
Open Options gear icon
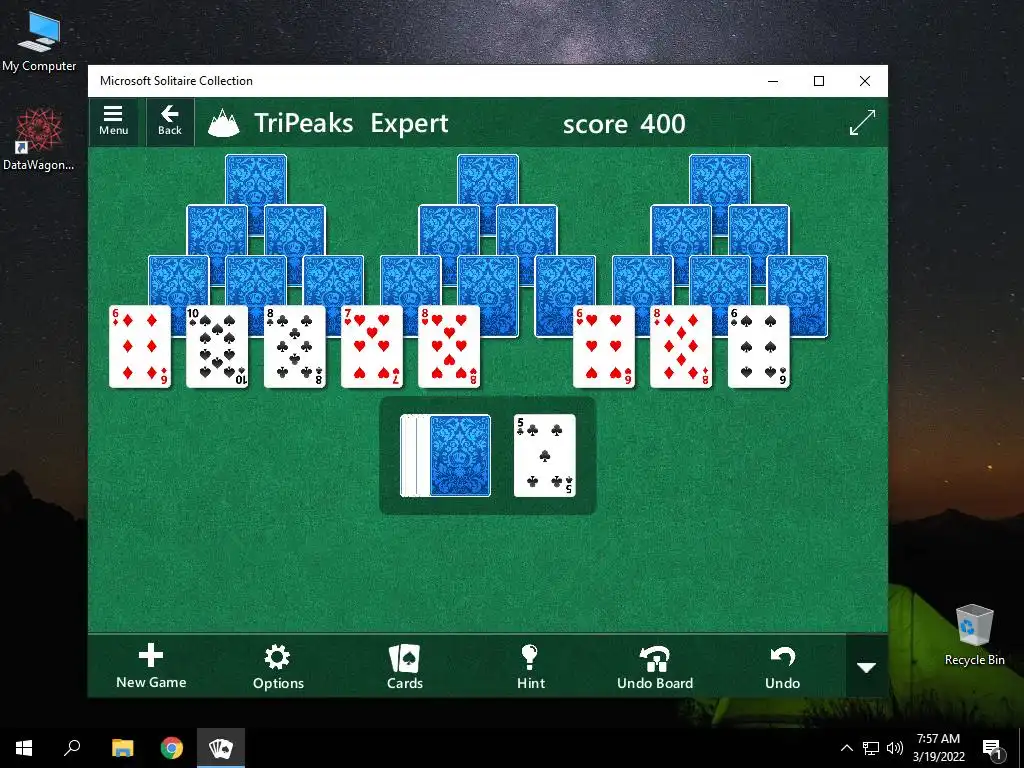pos(278,667)
